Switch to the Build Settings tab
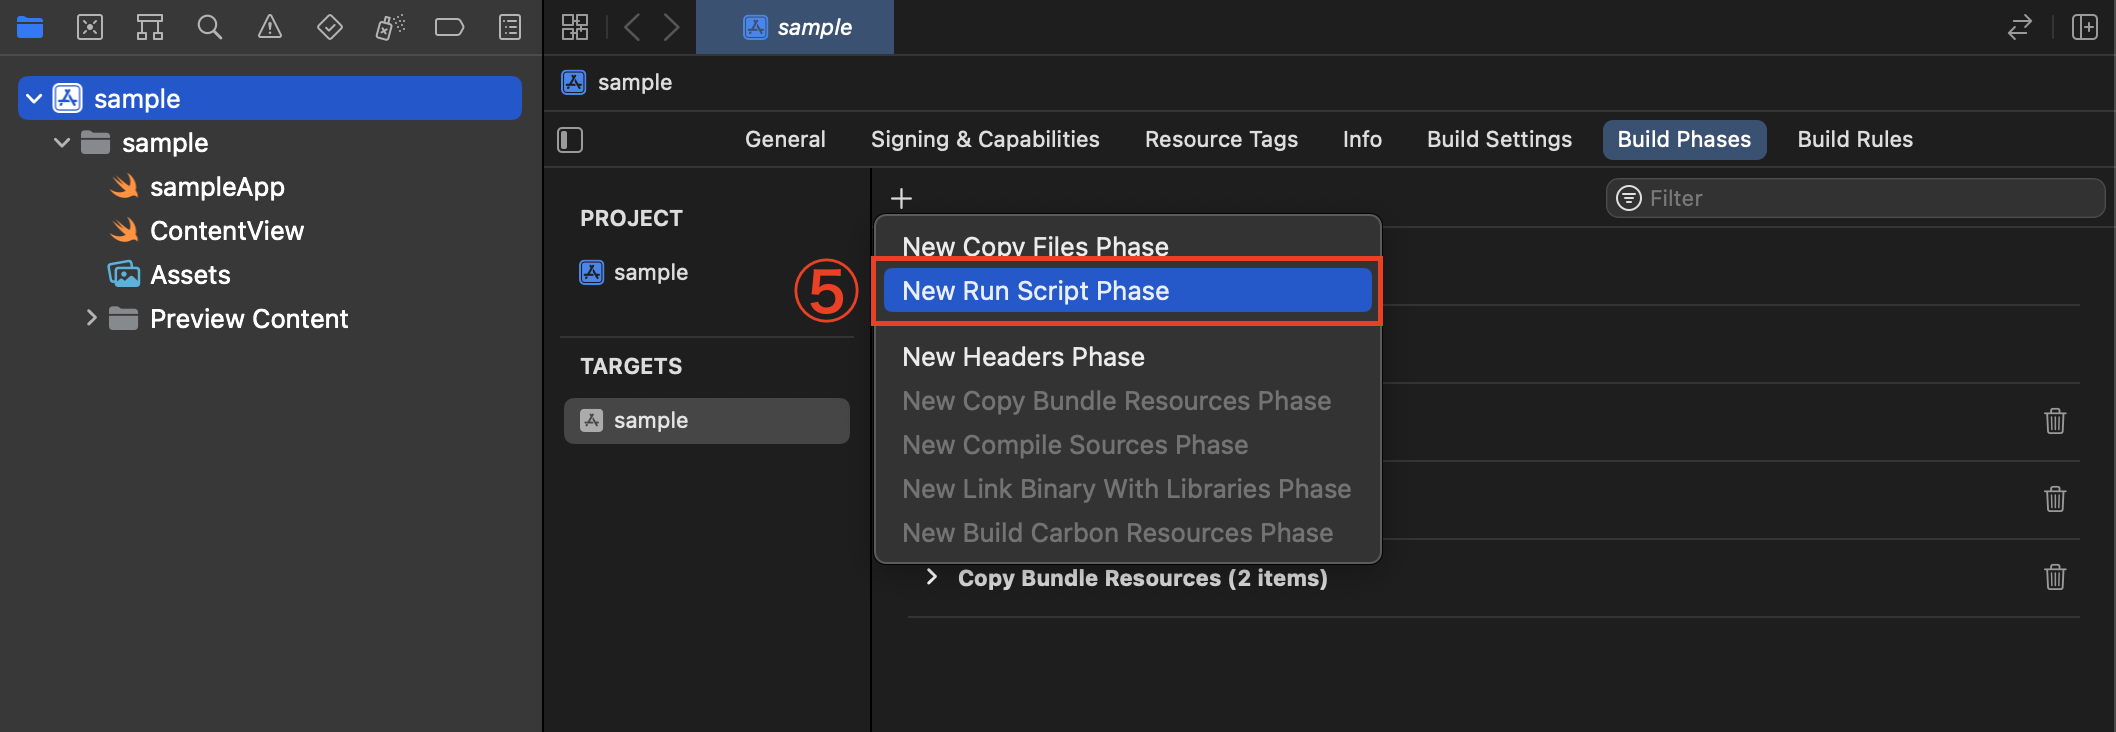2116x732 pixels. [1499, 140]
